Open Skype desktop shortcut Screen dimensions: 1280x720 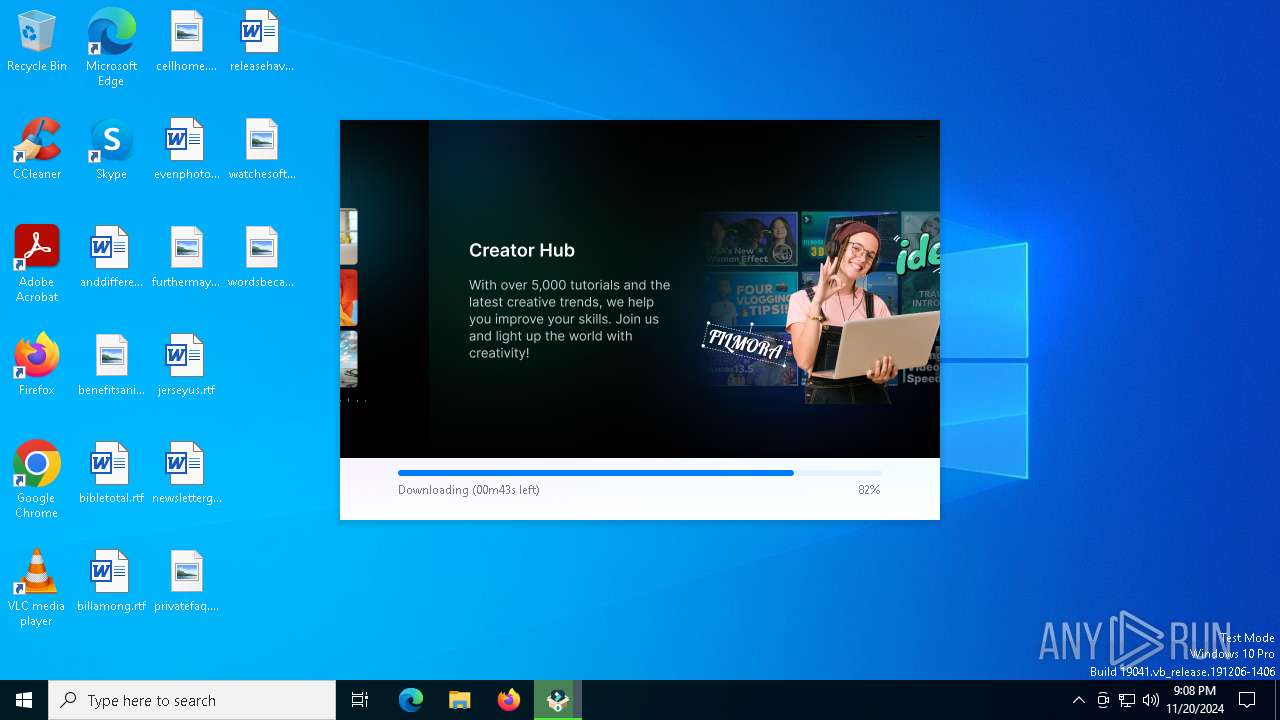tap(111, 149)
